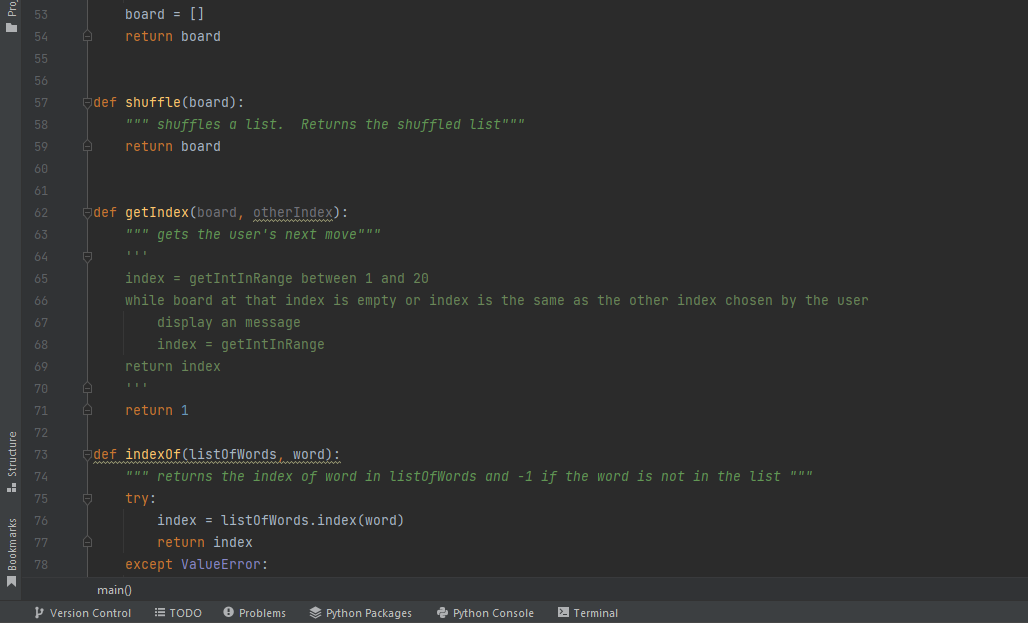1028x623 pixels.
Task: Click the indexOf function name
Action: (153, 454)
